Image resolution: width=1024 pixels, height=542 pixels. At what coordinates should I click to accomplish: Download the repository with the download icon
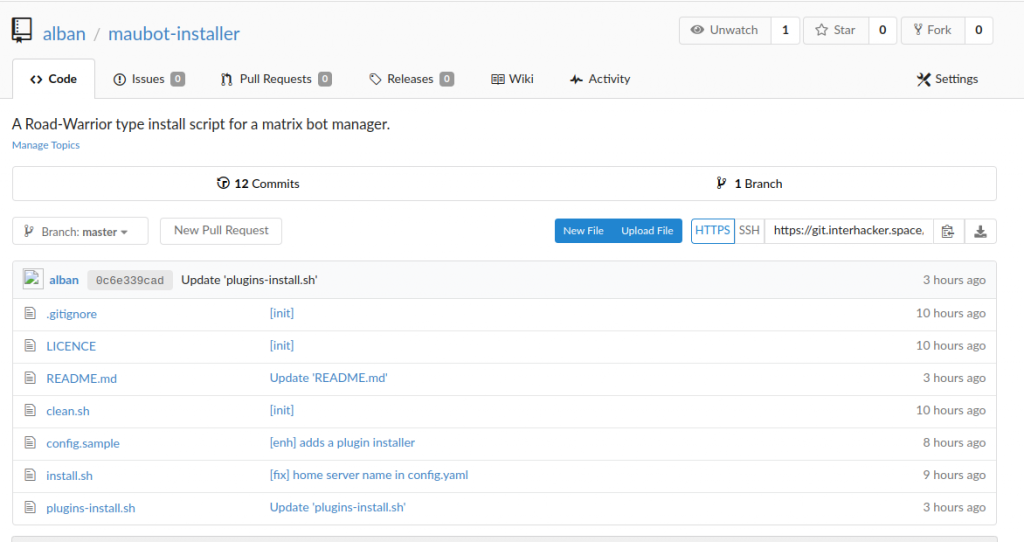pos(980,231)
